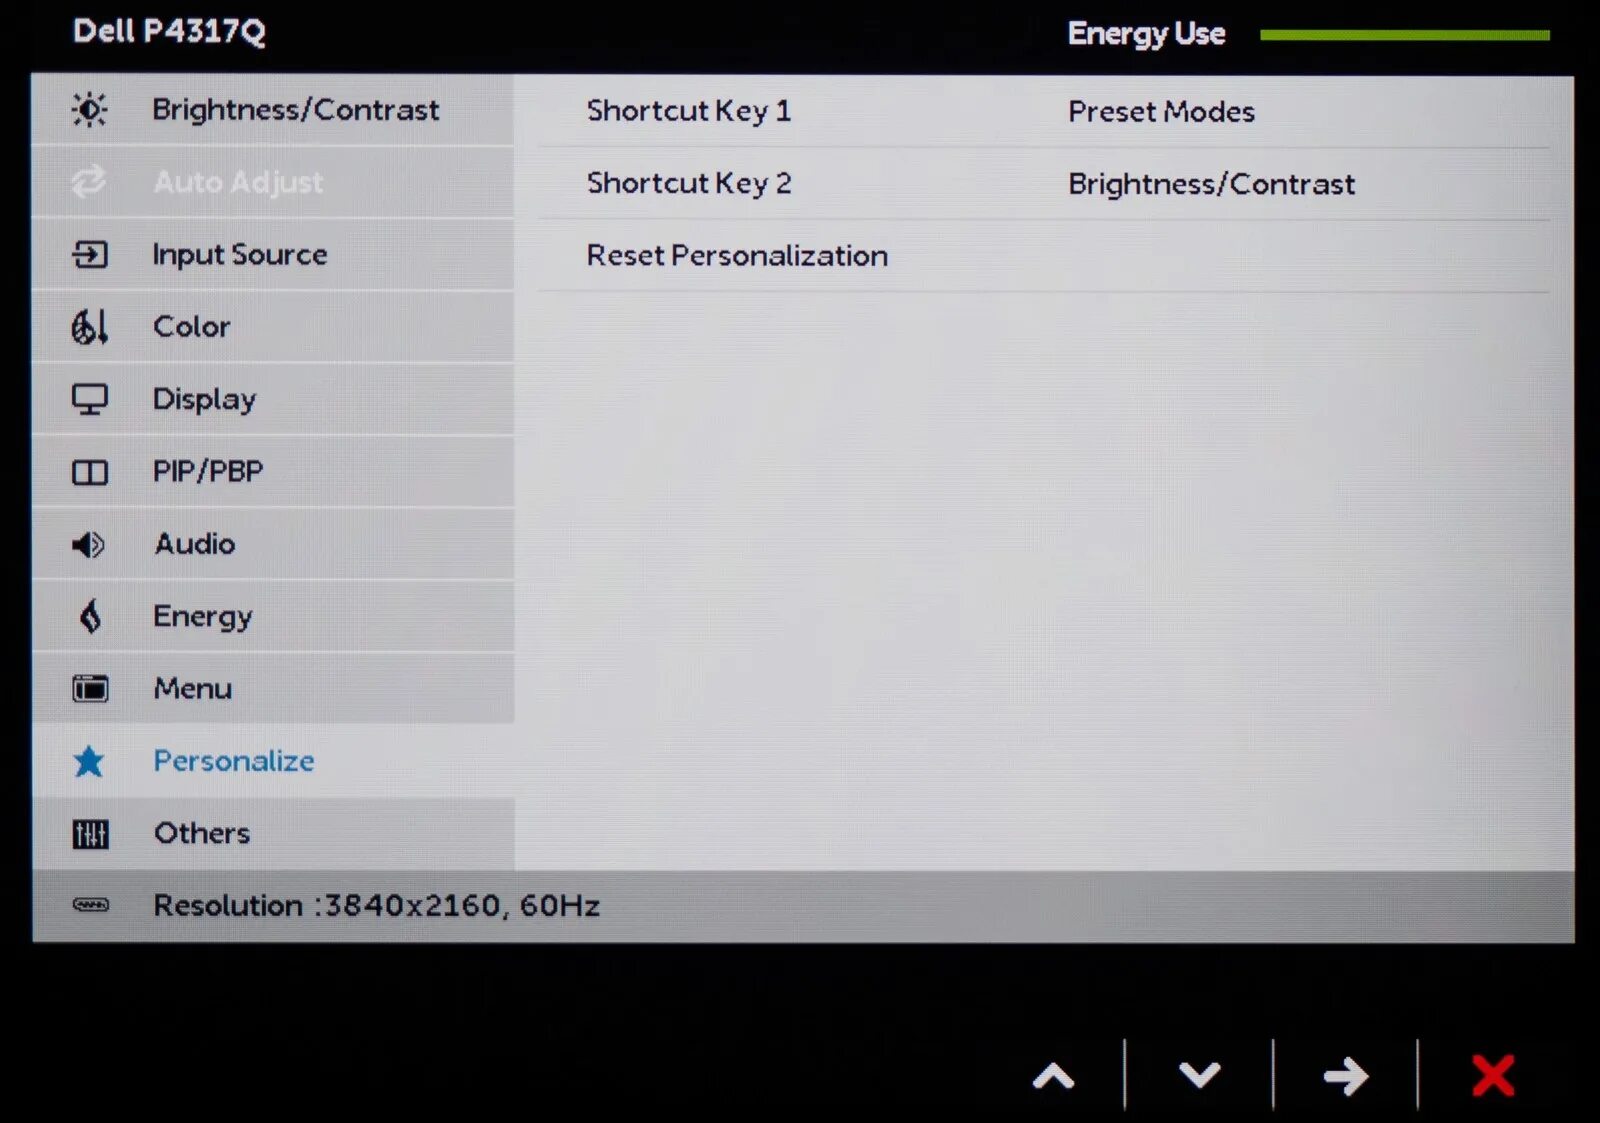
Task: Select Reset Personalization
Action: tap(737, 255)
